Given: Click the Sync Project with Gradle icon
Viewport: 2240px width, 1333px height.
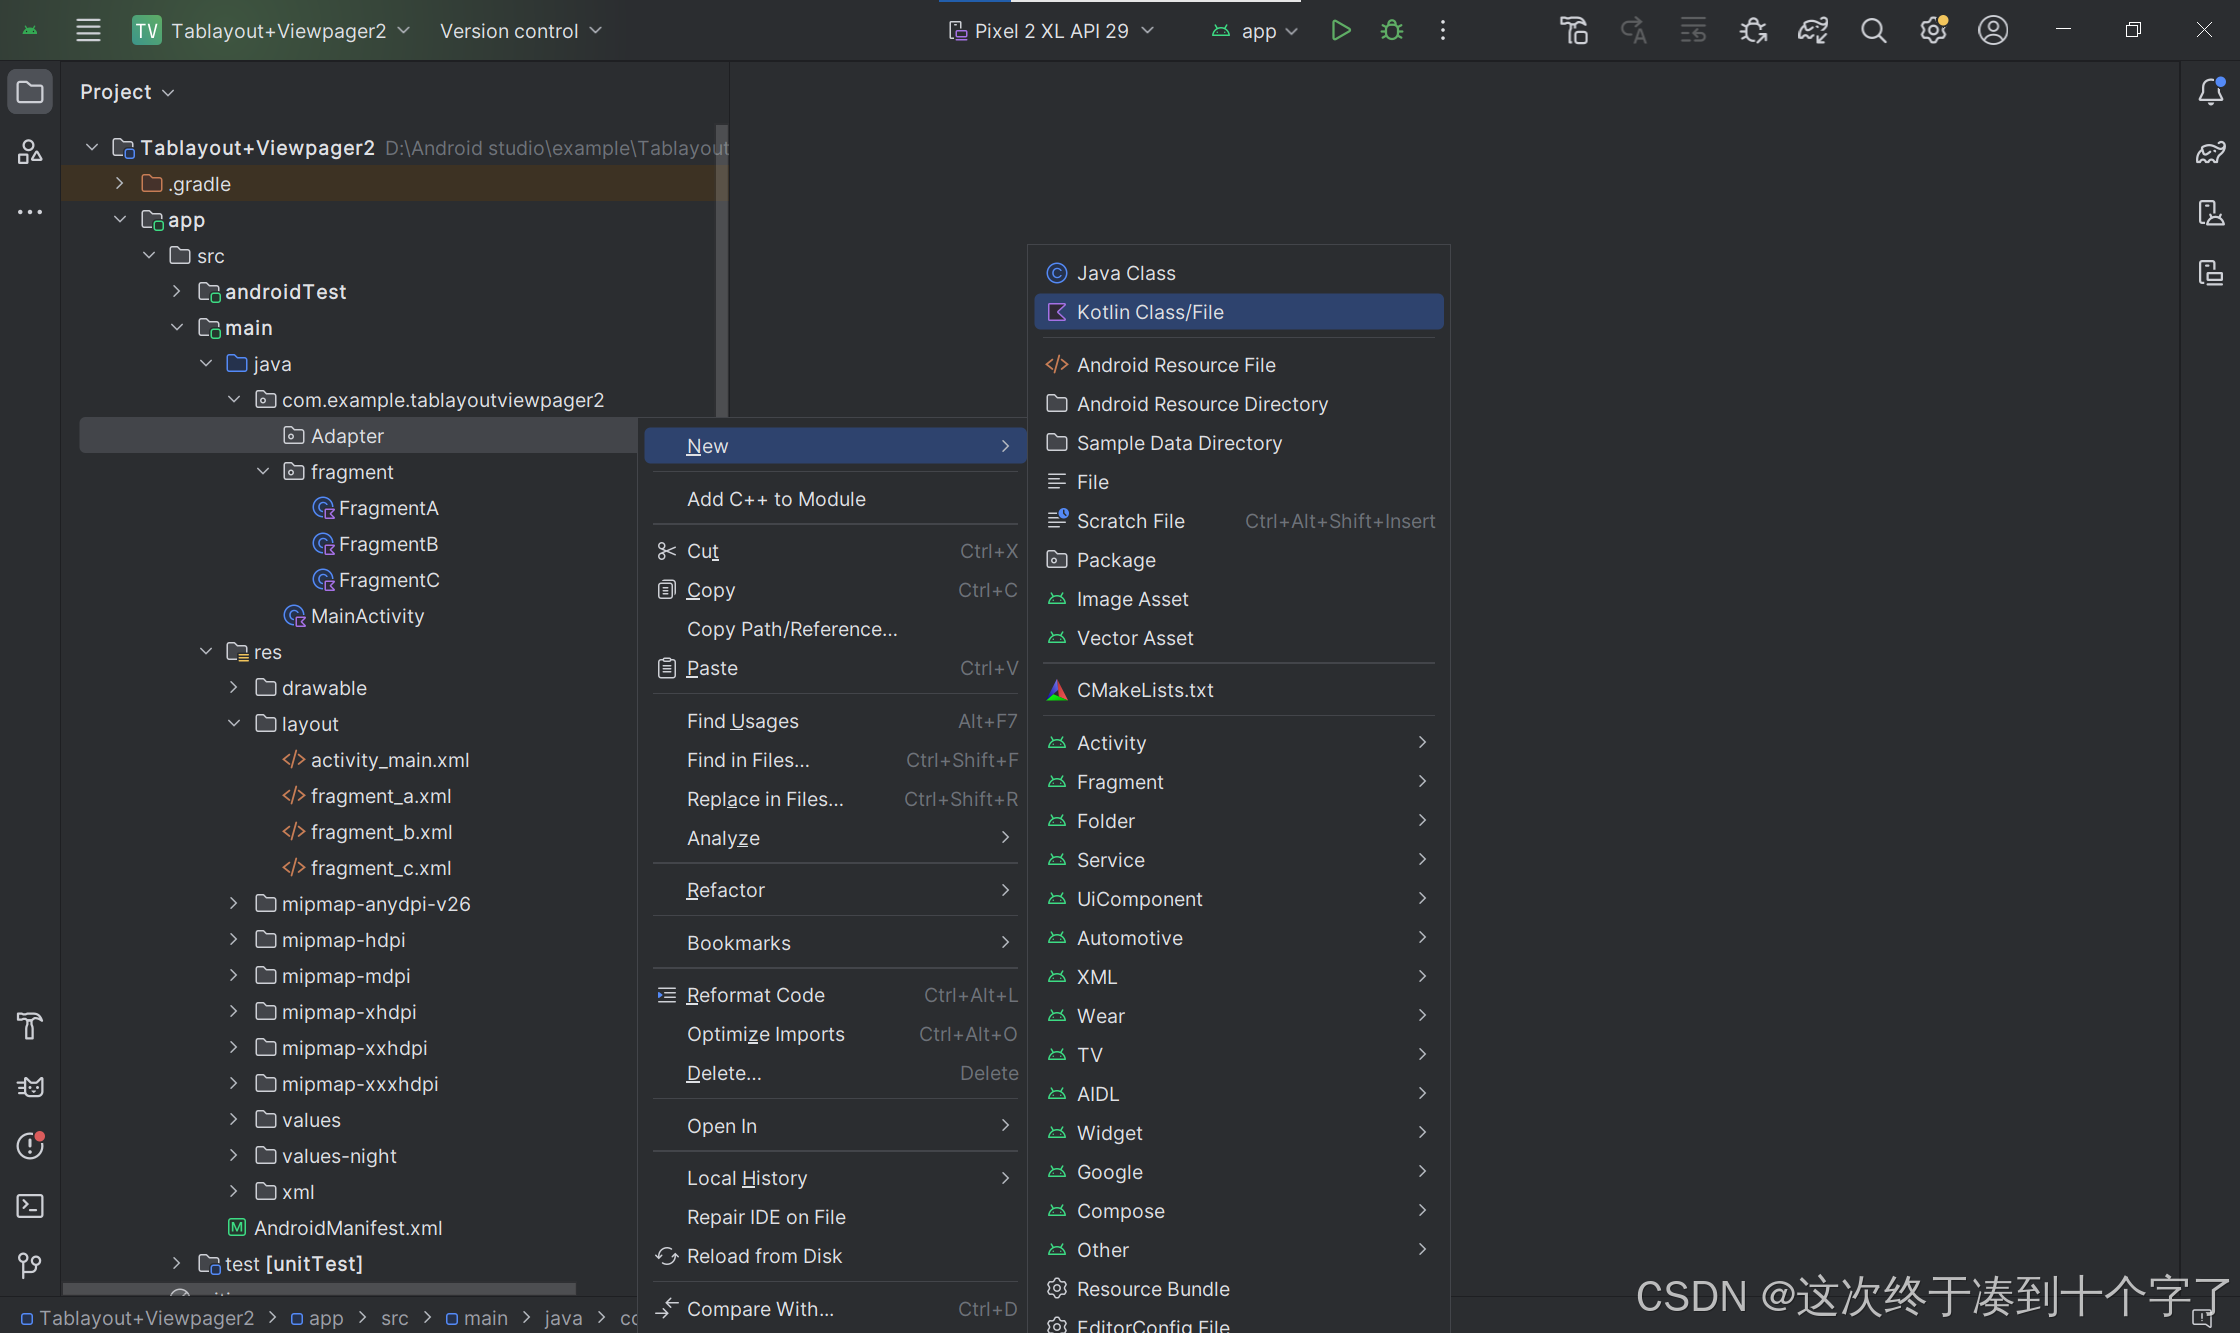Looking at the screenshot, I should (1813, 31).
